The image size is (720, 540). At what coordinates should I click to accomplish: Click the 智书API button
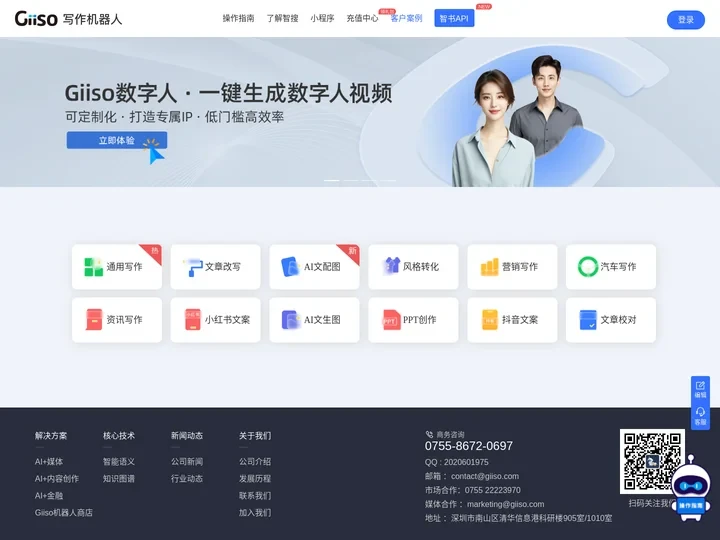pyautogui.click(x=454, y=18)
